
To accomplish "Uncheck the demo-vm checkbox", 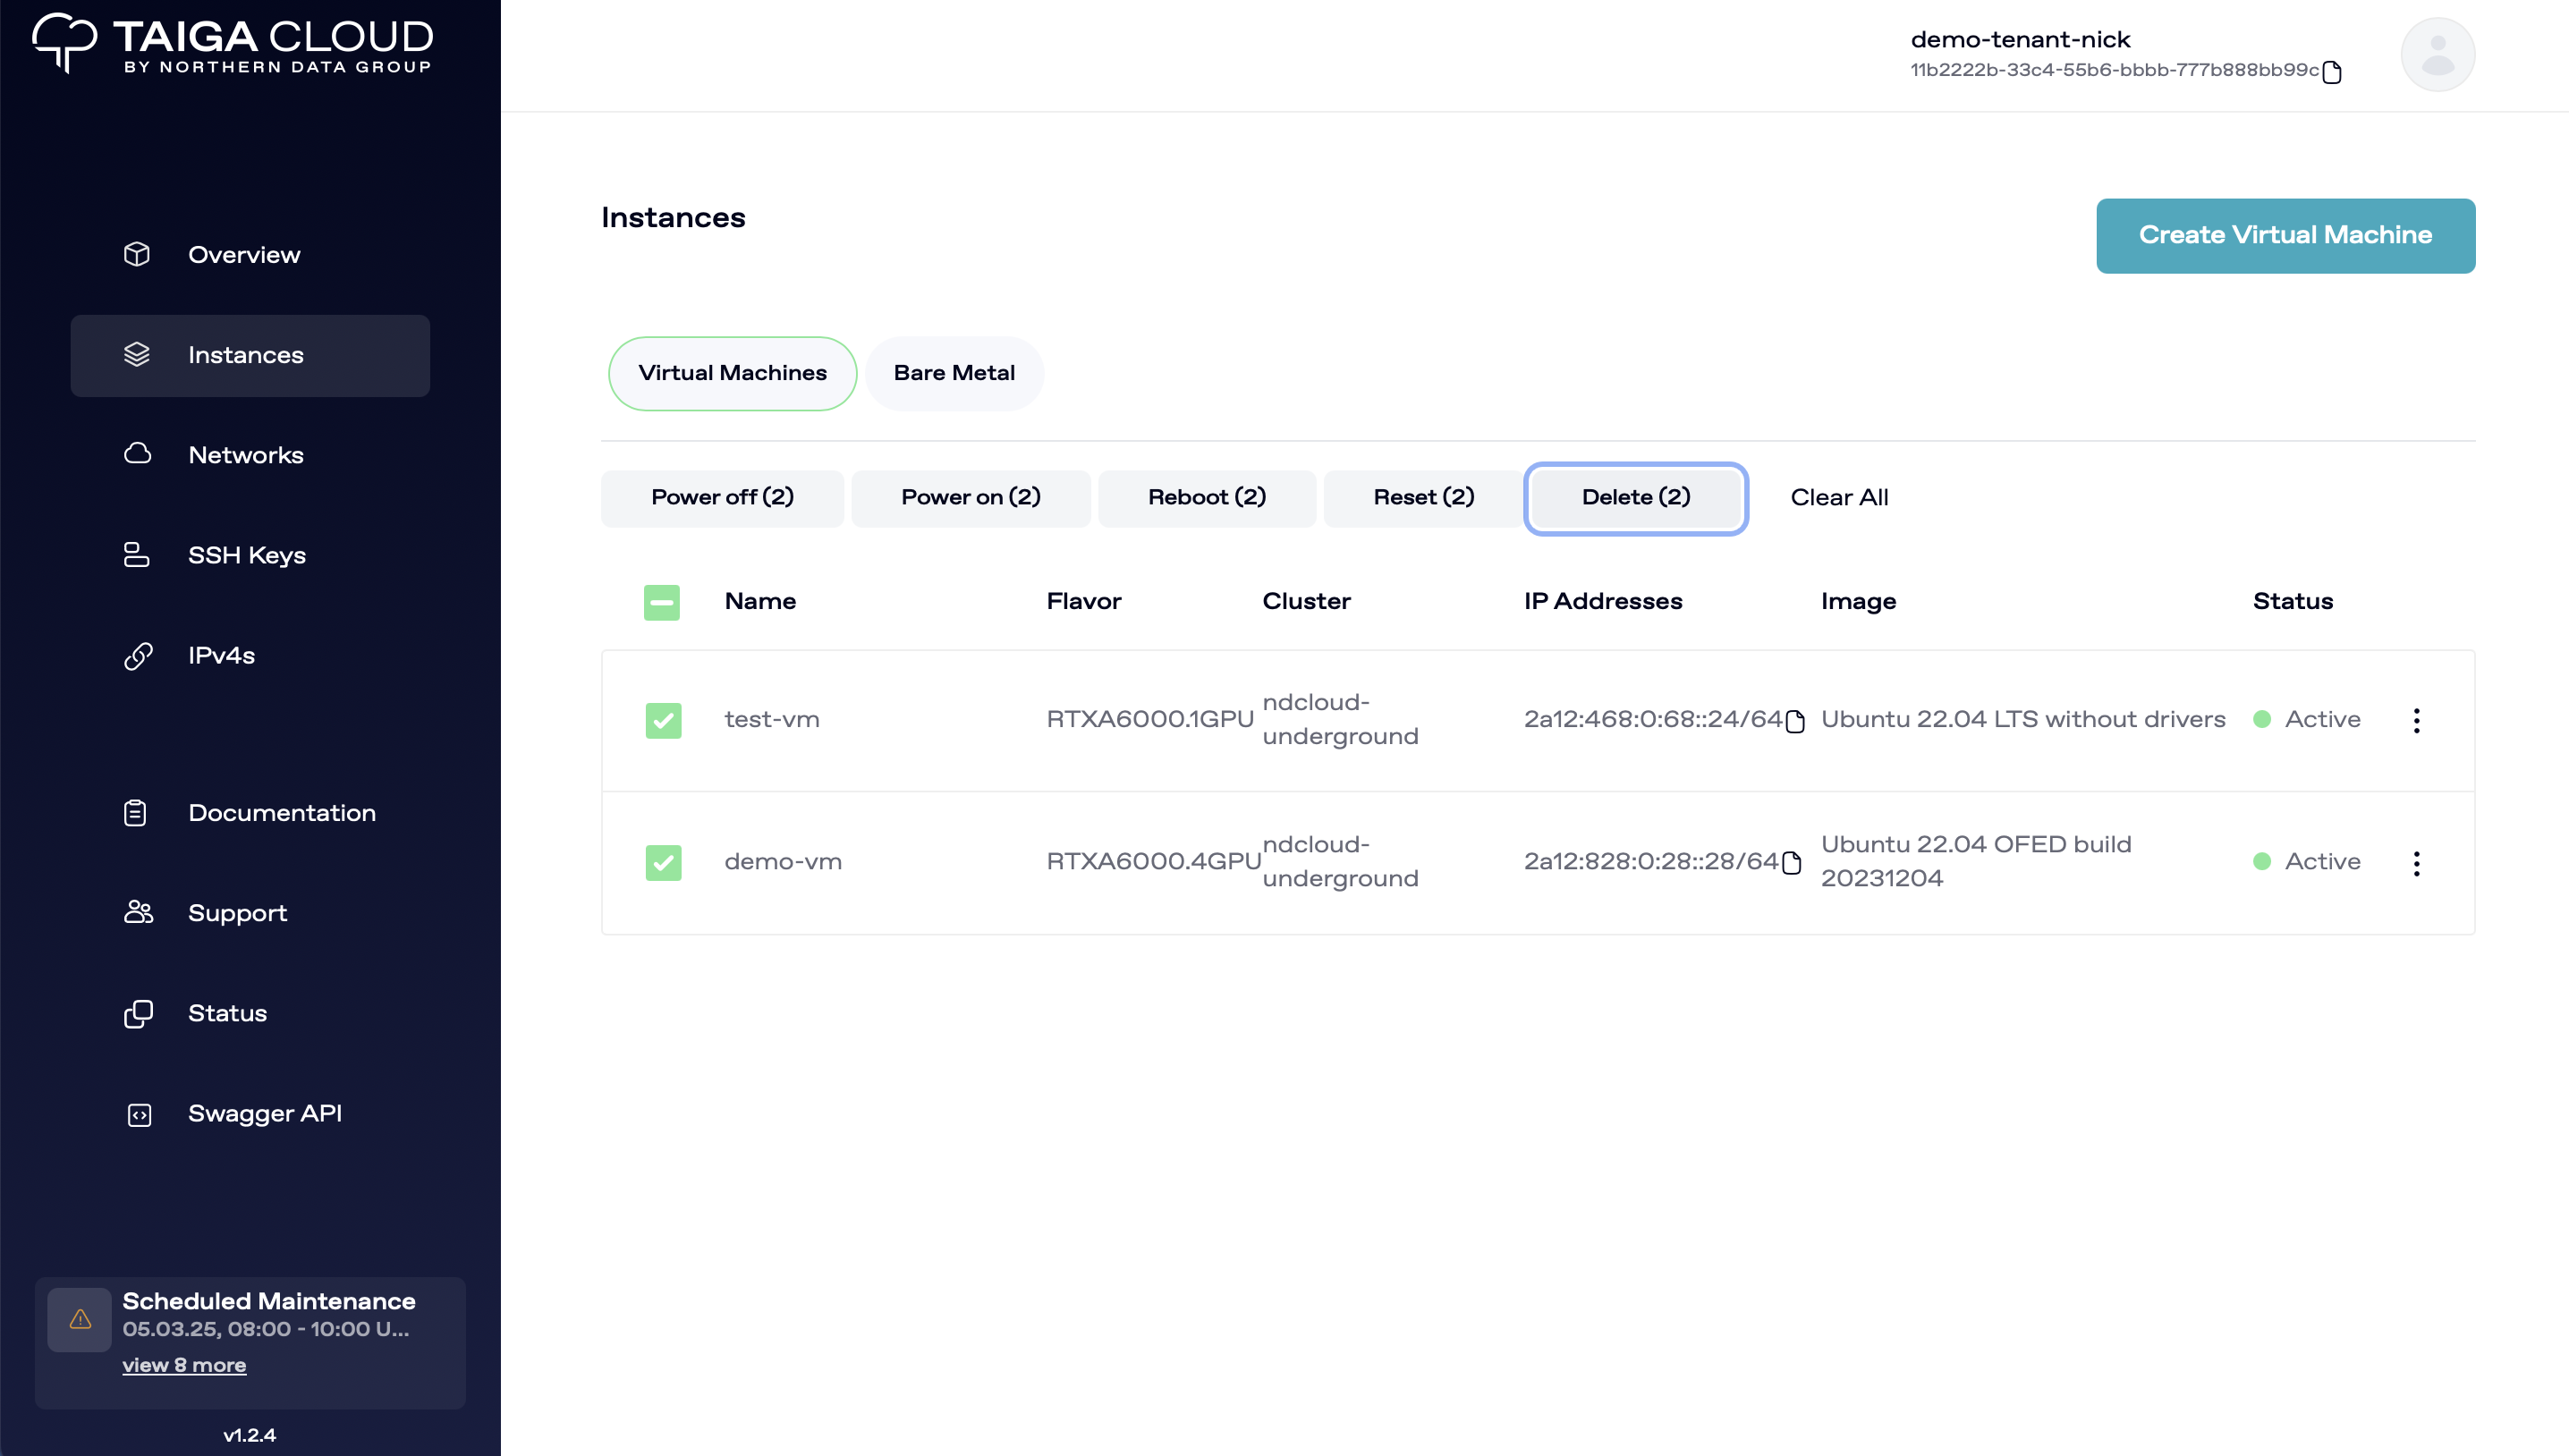I will (663, 862).
